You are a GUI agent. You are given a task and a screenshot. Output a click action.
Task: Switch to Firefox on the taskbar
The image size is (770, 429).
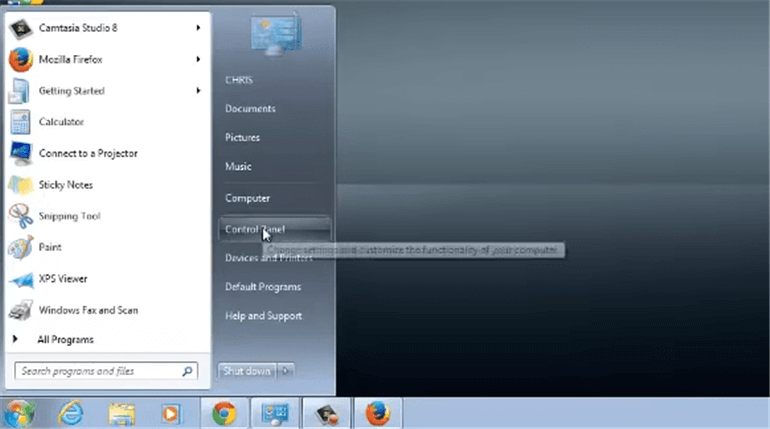pyautogui.click(x=378, y=414)
